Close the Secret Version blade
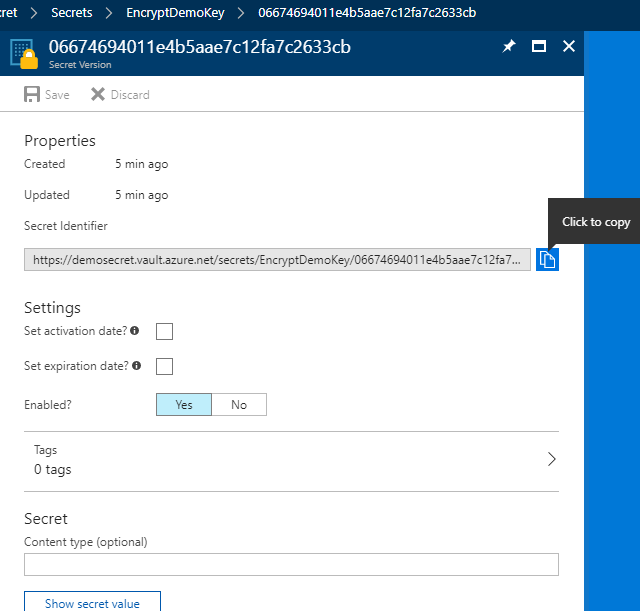Screen dimensions: 640x611 coord(569,46)
